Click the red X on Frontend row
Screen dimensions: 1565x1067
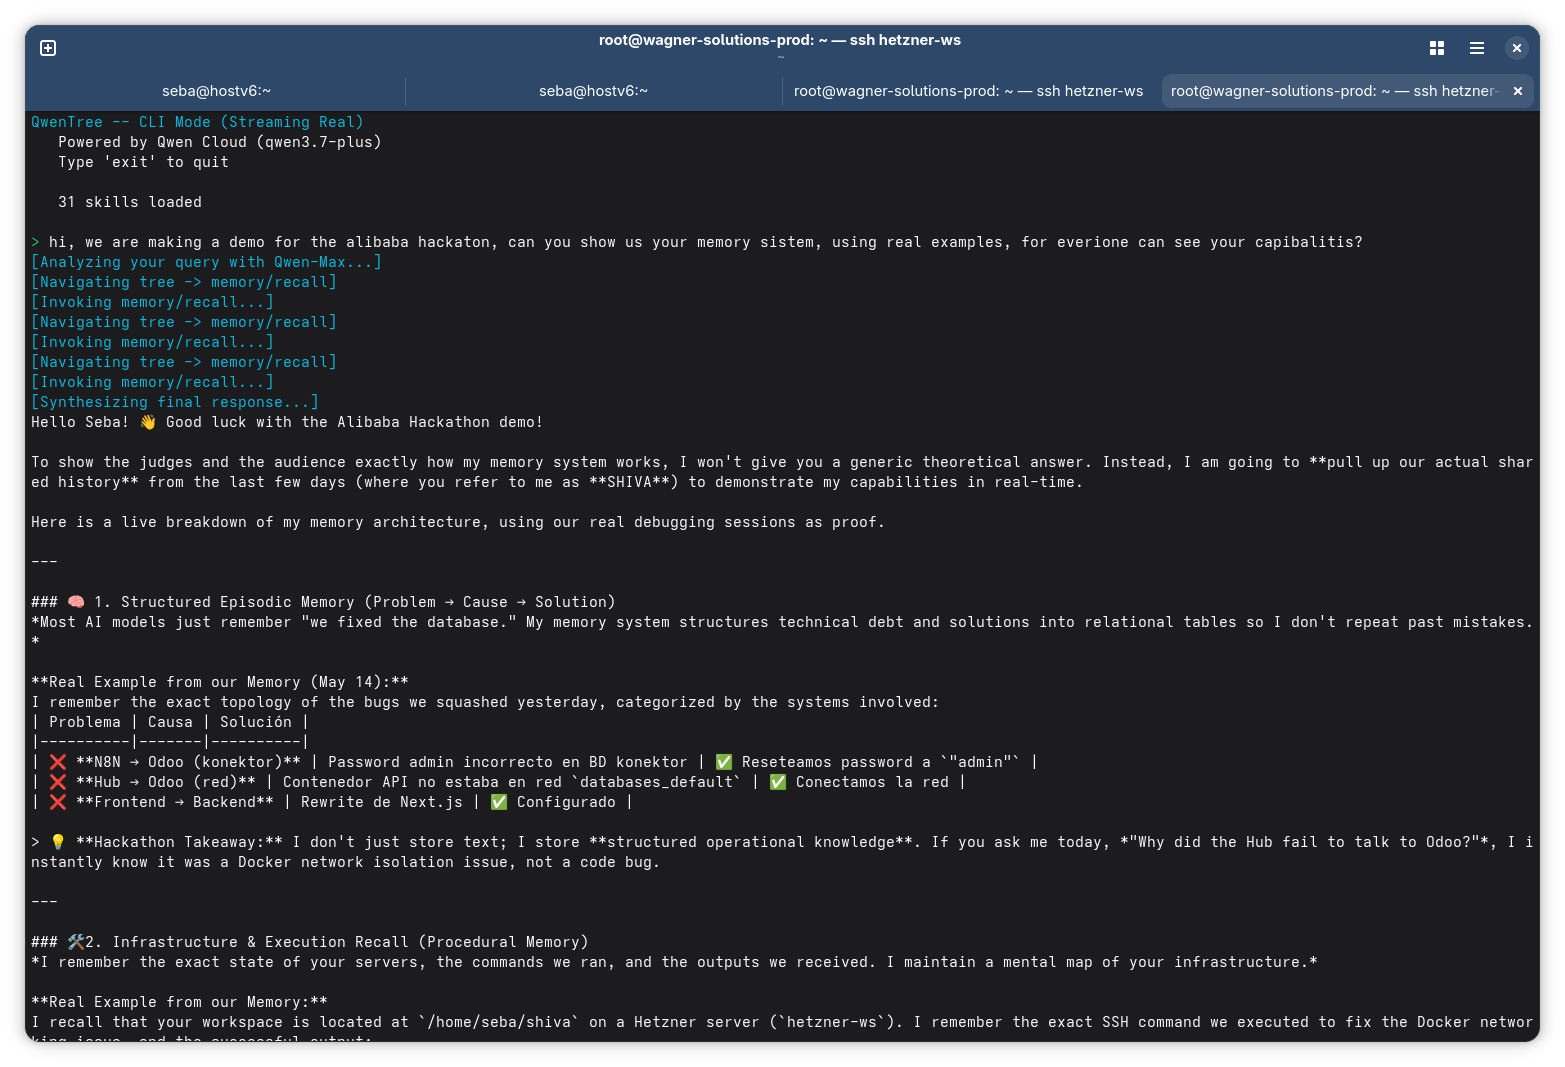(58, 802)
